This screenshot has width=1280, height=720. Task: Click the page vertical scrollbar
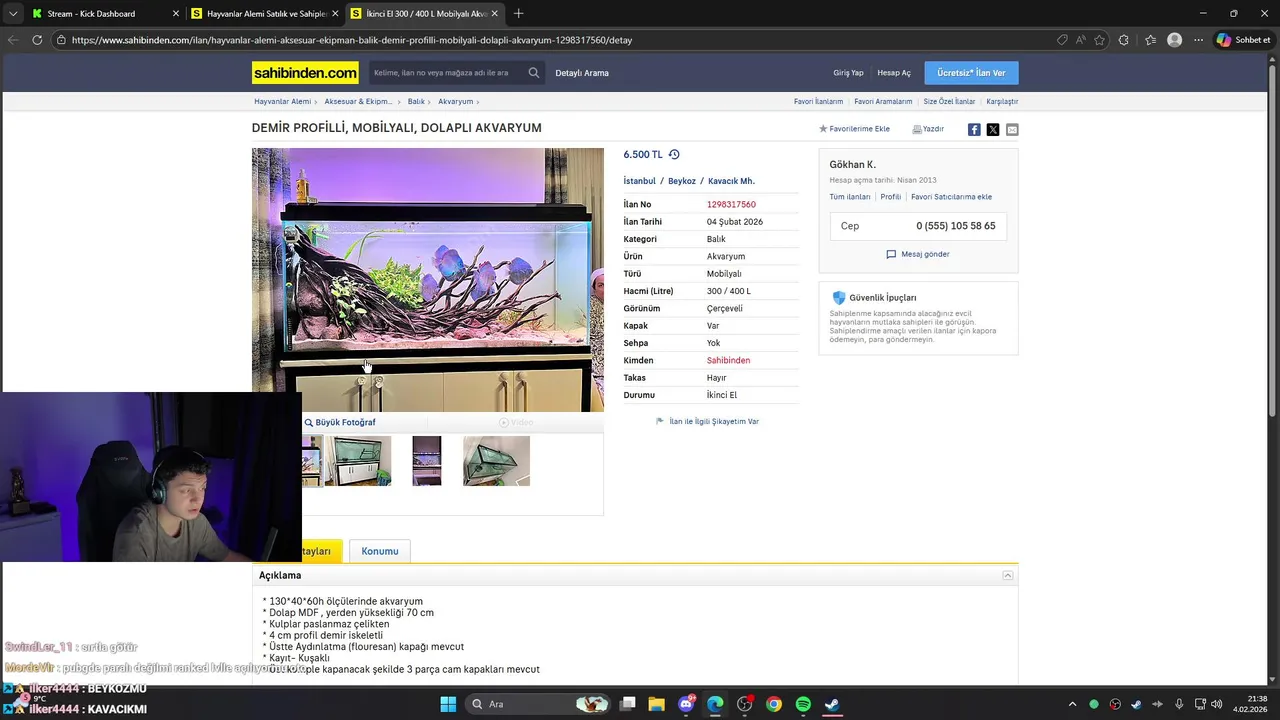click(x=1274, y=240)
